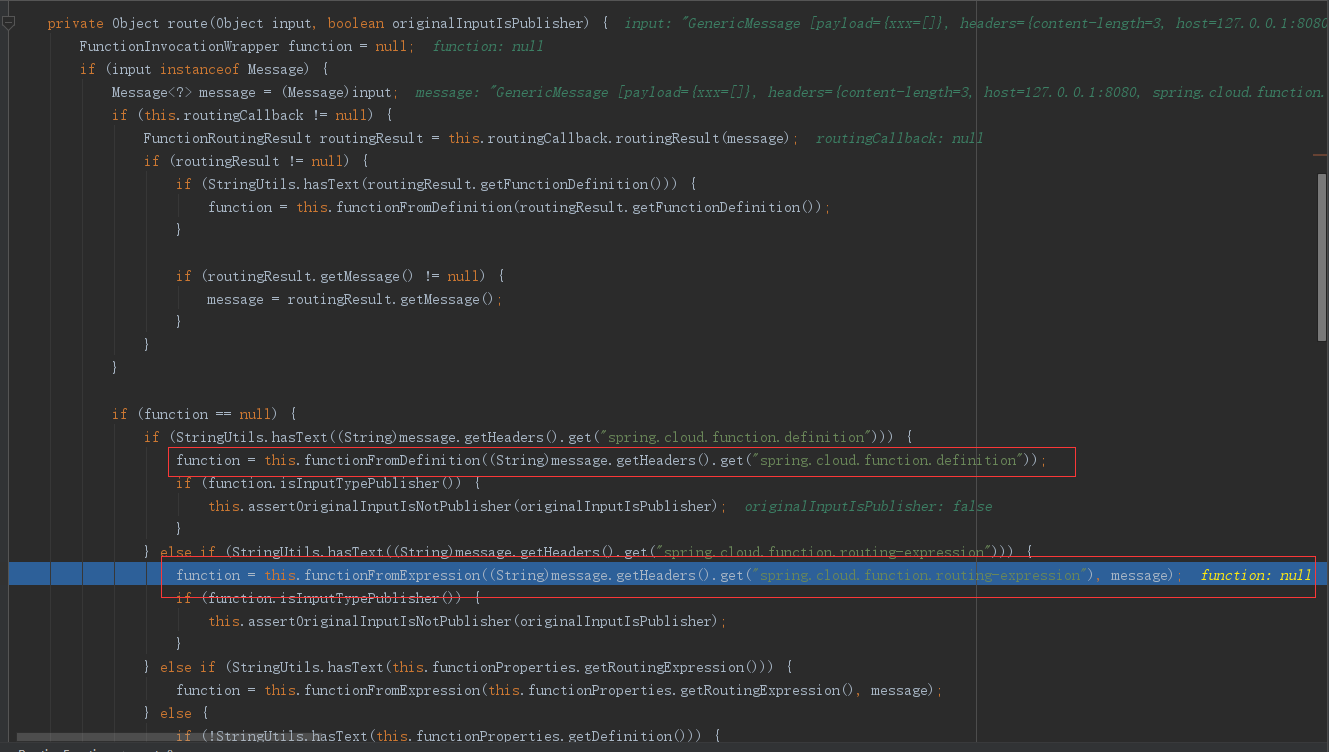Click the final '} else {' line
Image resolution: width=1329 pixels, height=752 pixels.
click(175, 713)
